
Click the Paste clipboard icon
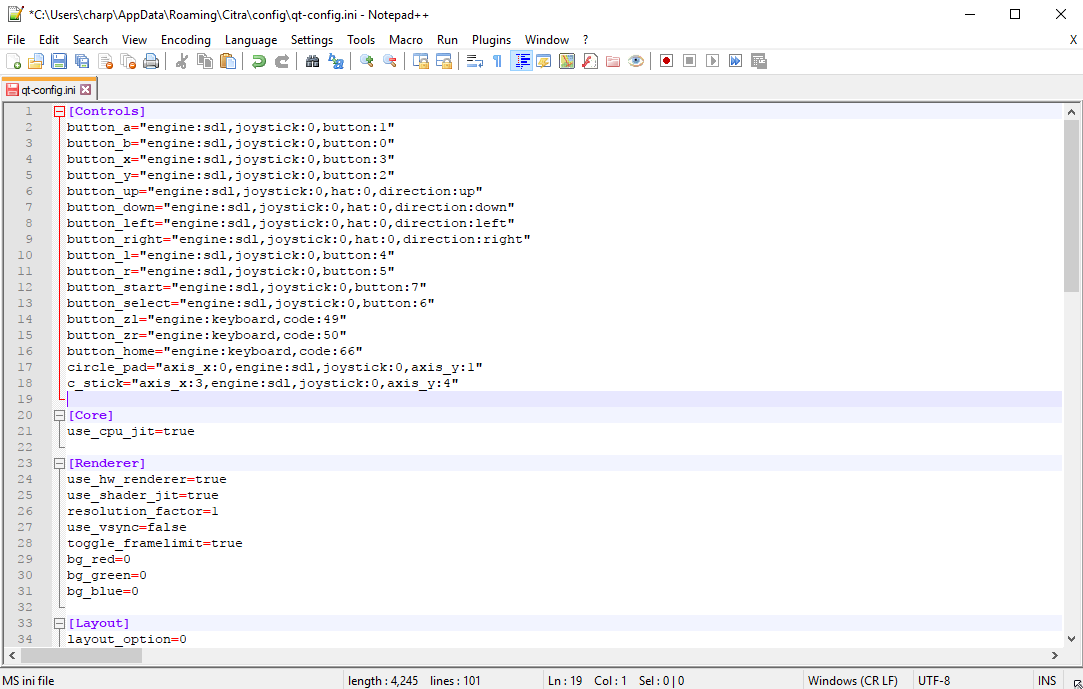(x=228, y=61)
